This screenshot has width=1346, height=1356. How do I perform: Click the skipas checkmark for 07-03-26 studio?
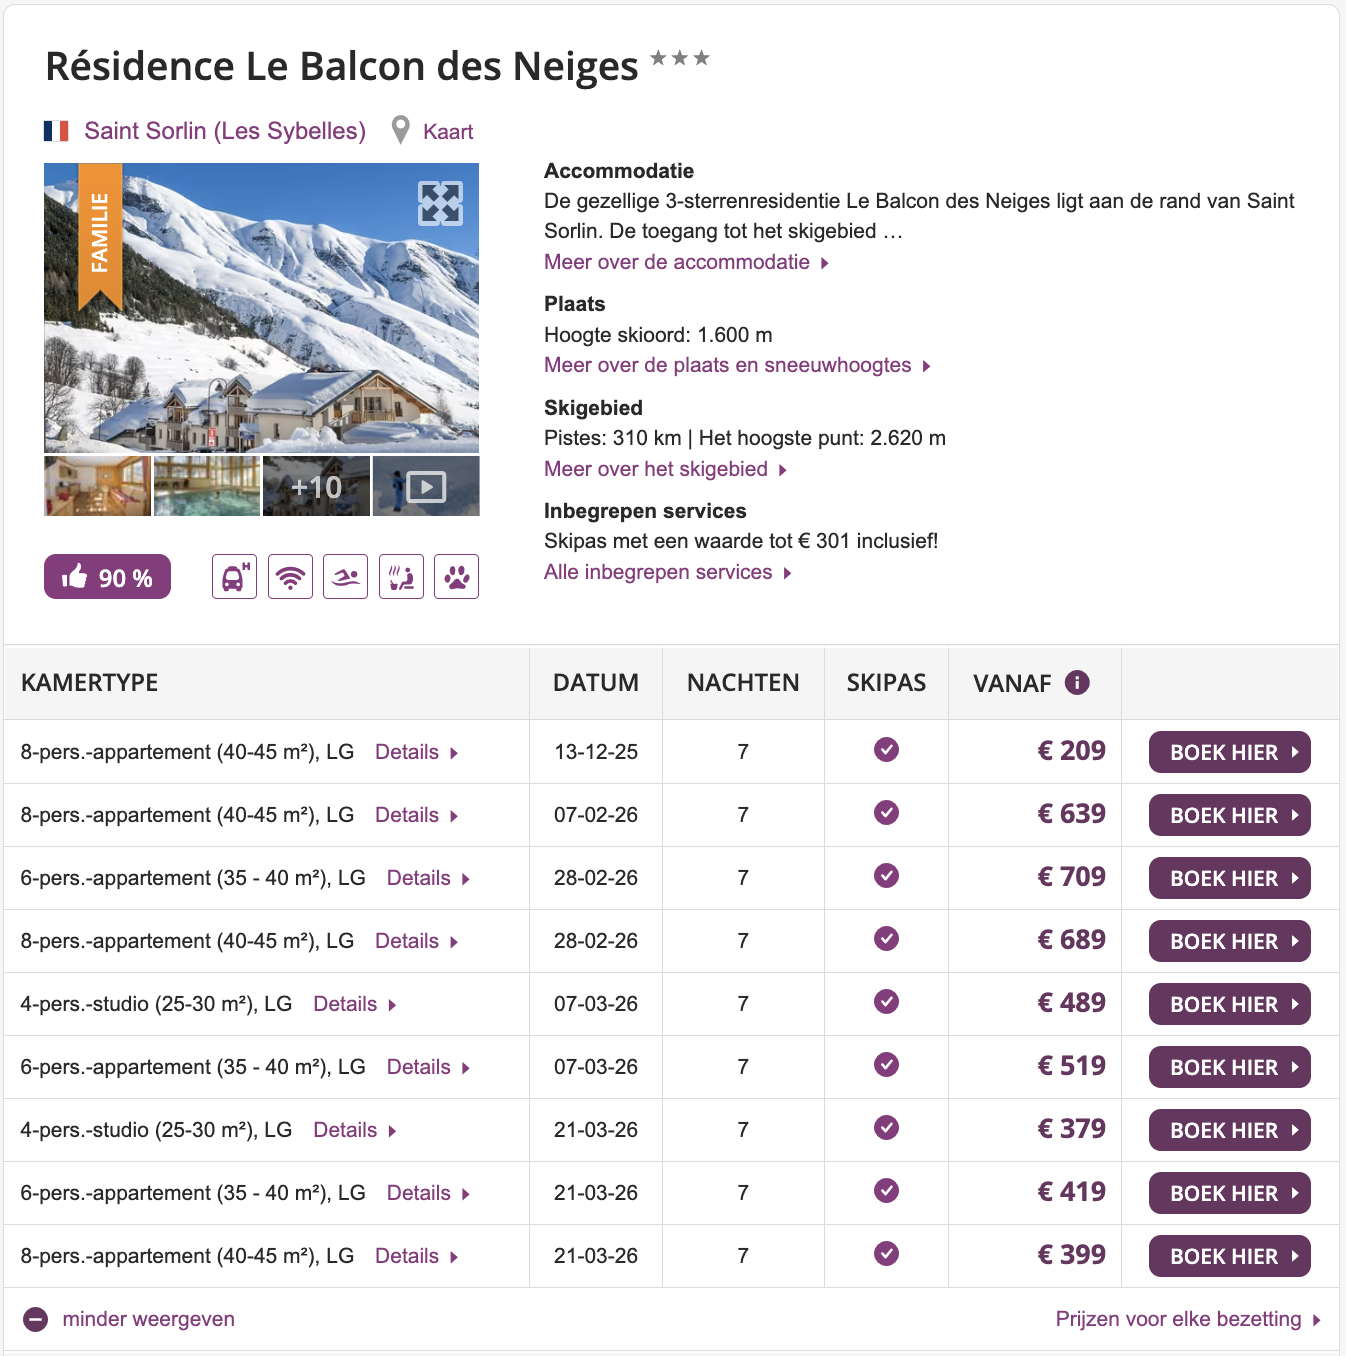click(886, 1003)
